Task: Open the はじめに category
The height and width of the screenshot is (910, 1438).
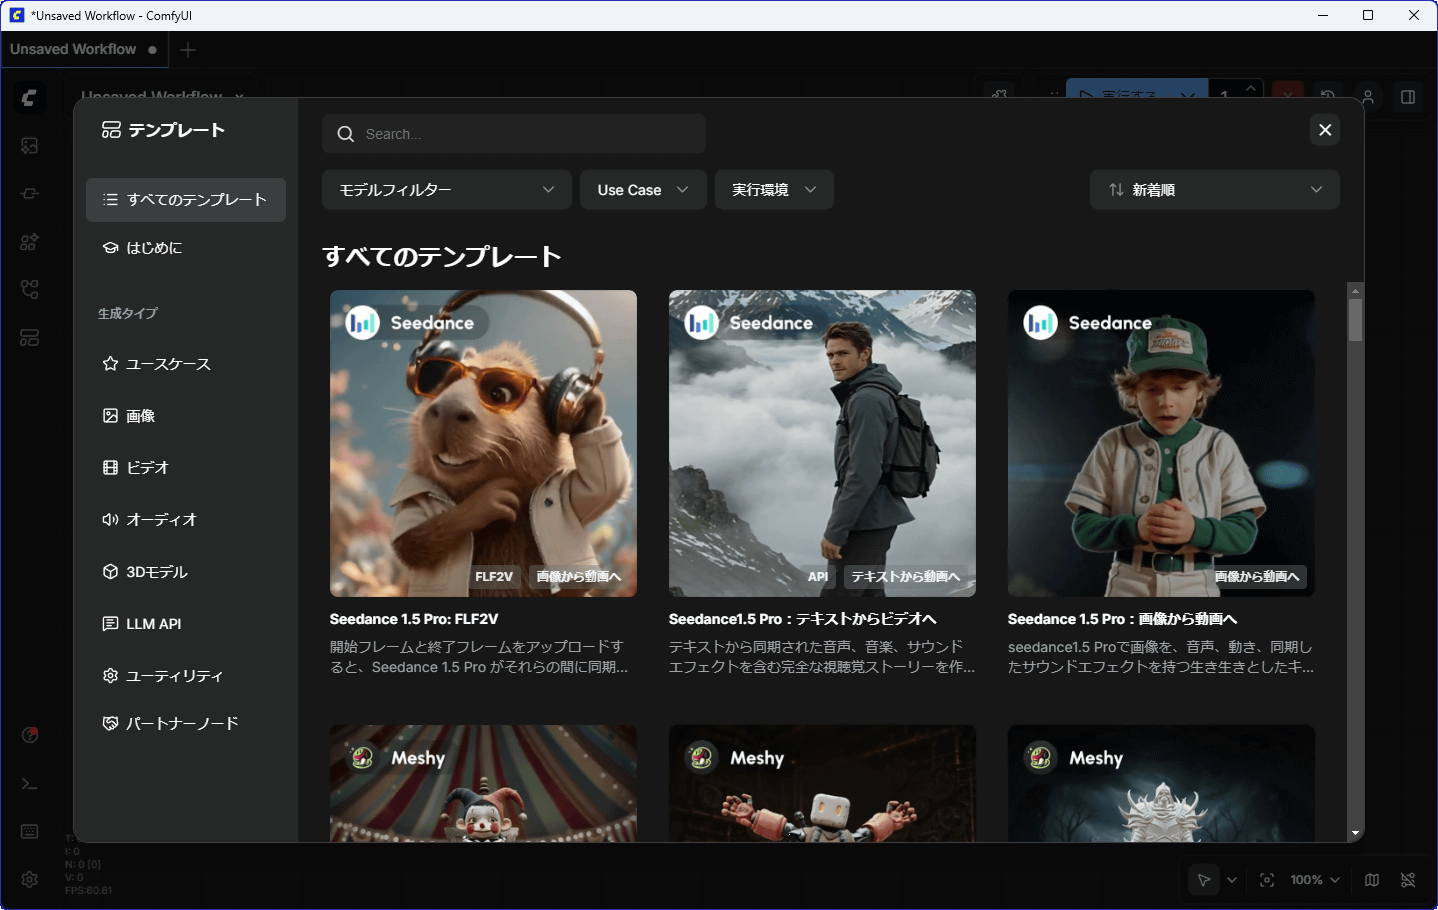Action: click(x=154, y=248)
